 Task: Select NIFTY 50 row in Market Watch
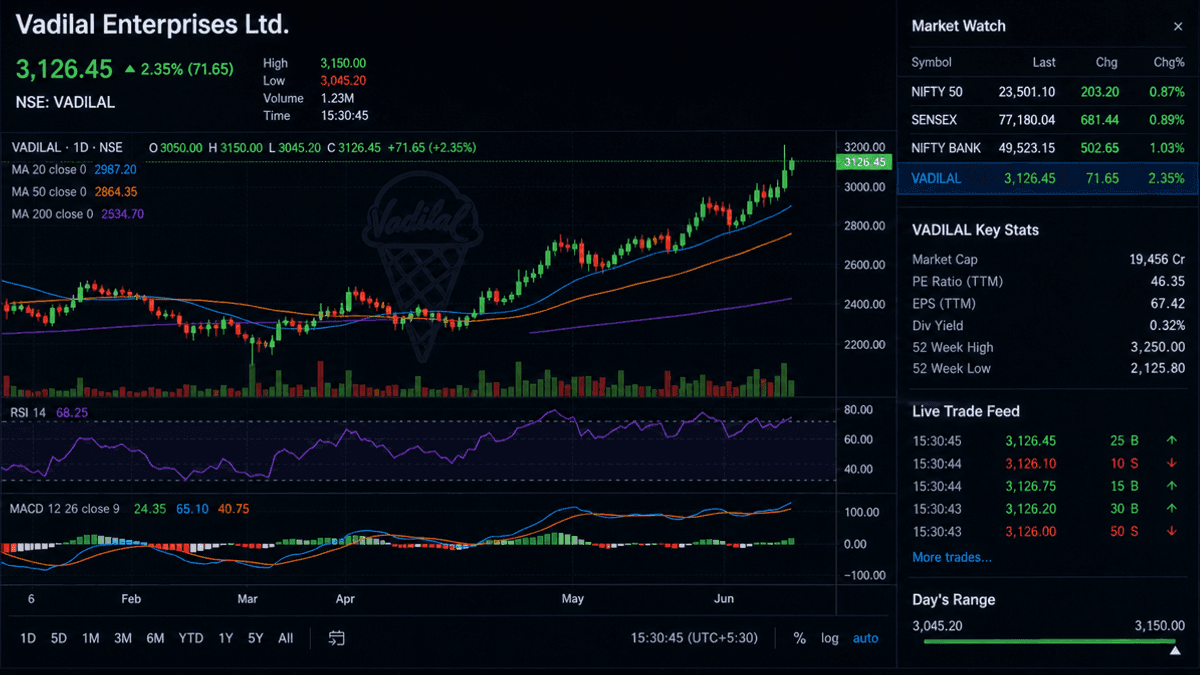1048,92
